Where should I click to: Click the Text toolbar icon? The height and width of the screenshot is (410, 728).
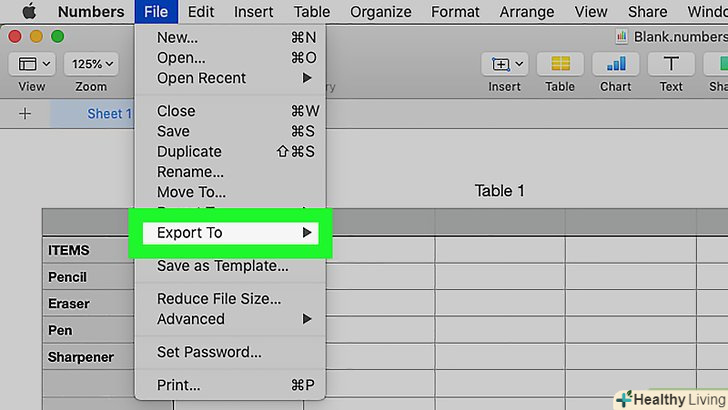click(x=671, y=64)
